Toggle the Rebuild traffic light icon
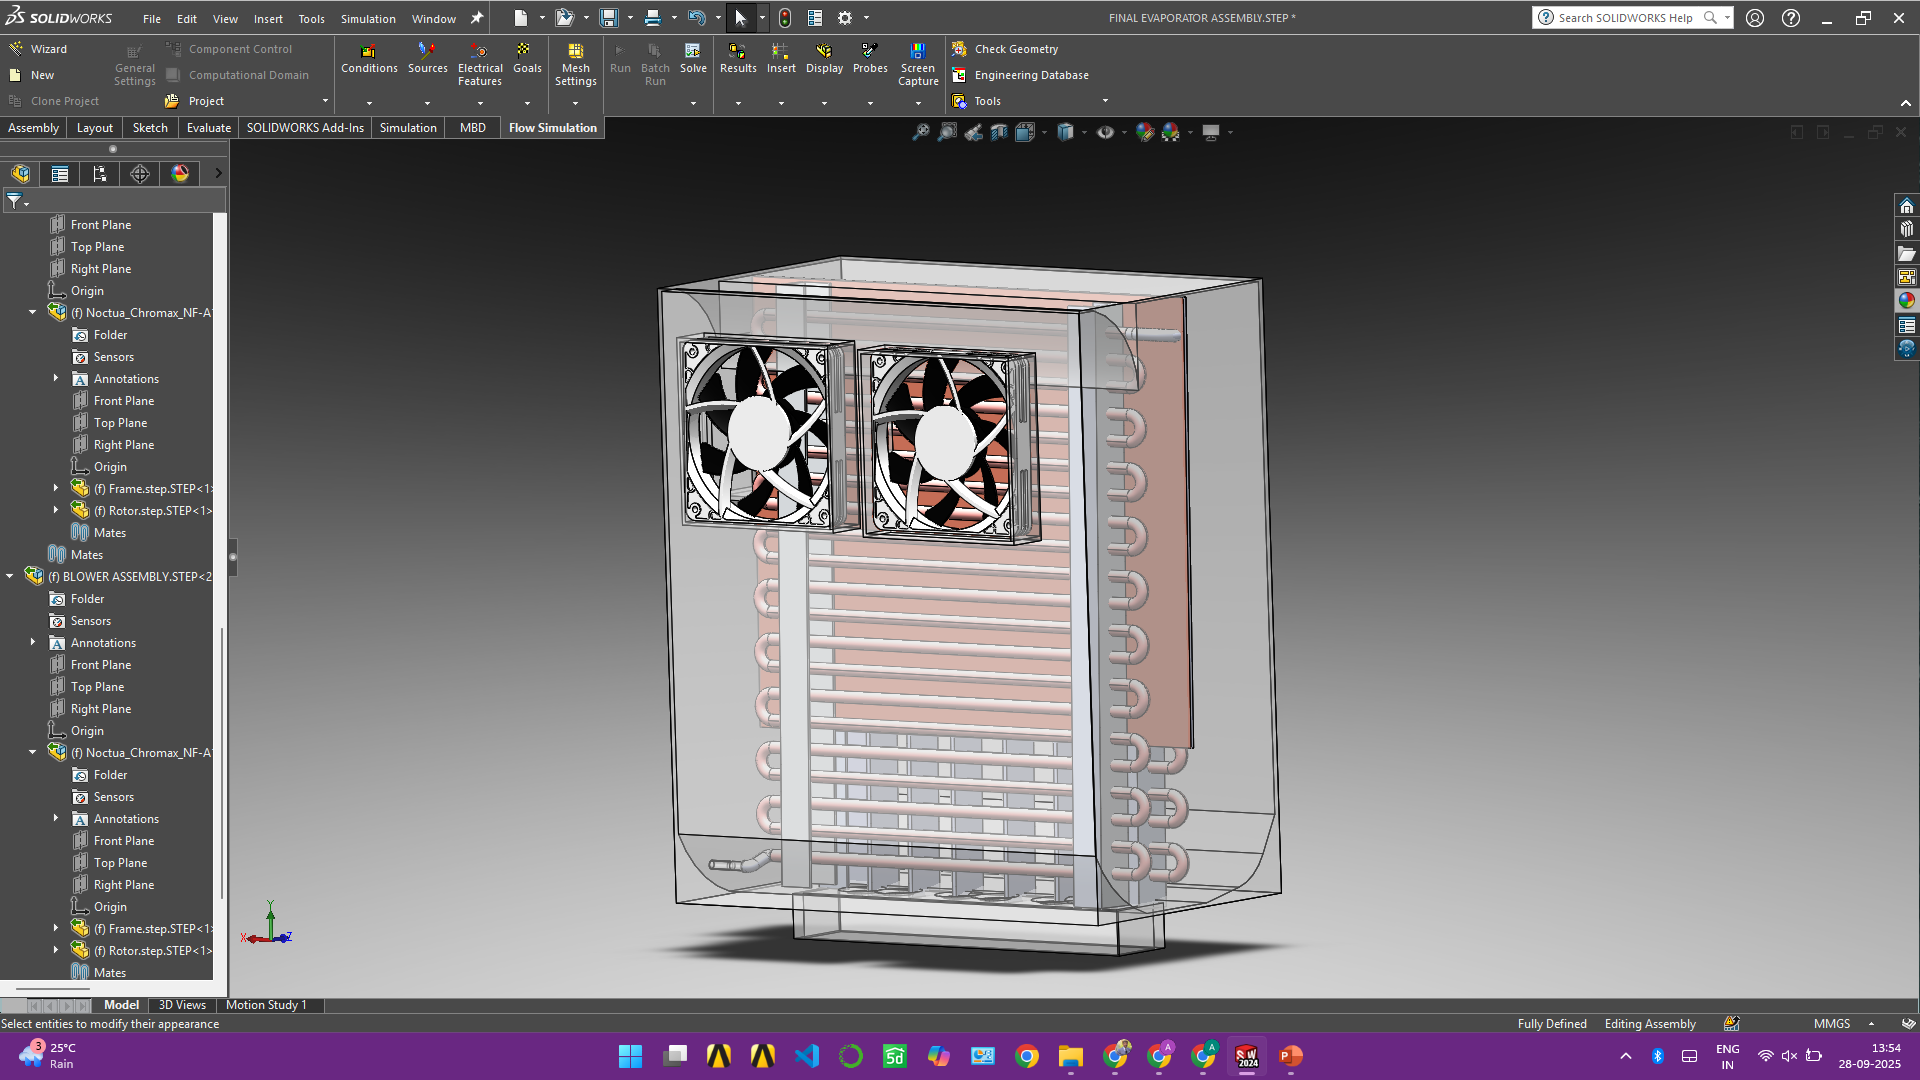The image size is (1920, 1080). pyautogui.click(x=785, y=18)
